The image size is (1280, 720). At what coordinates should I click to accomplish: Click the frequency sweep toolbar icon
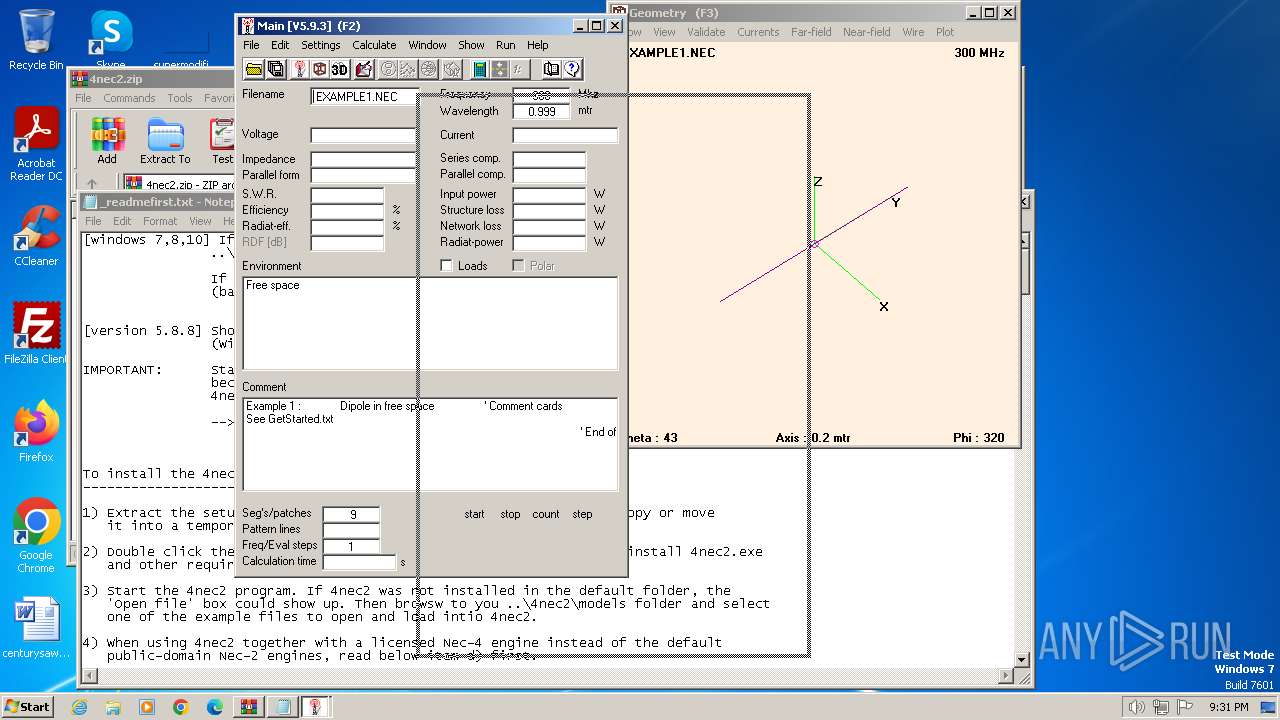point(518,69)
